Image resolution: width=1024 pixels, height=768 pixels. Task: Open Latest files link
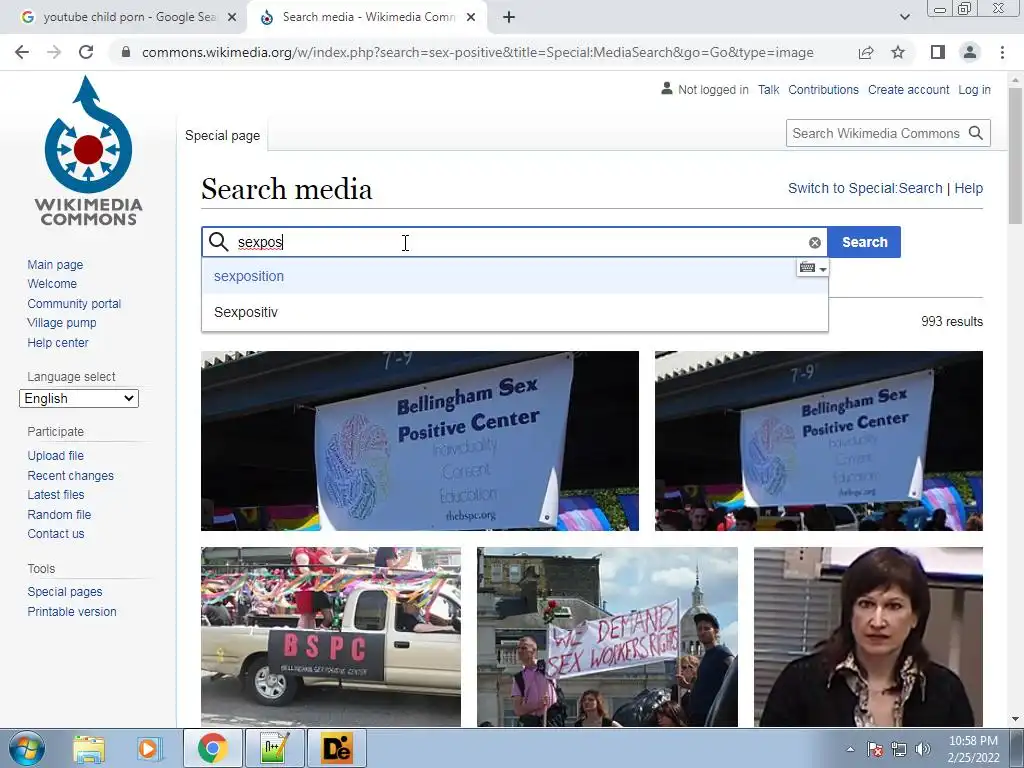point(56,494)
